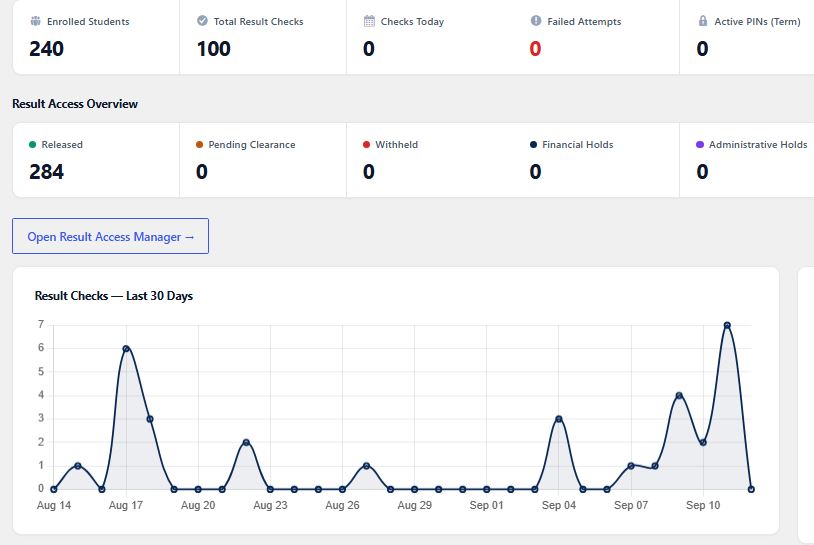
Task: Click the Aug 14 x-axis label
Action: coord(54,505)
